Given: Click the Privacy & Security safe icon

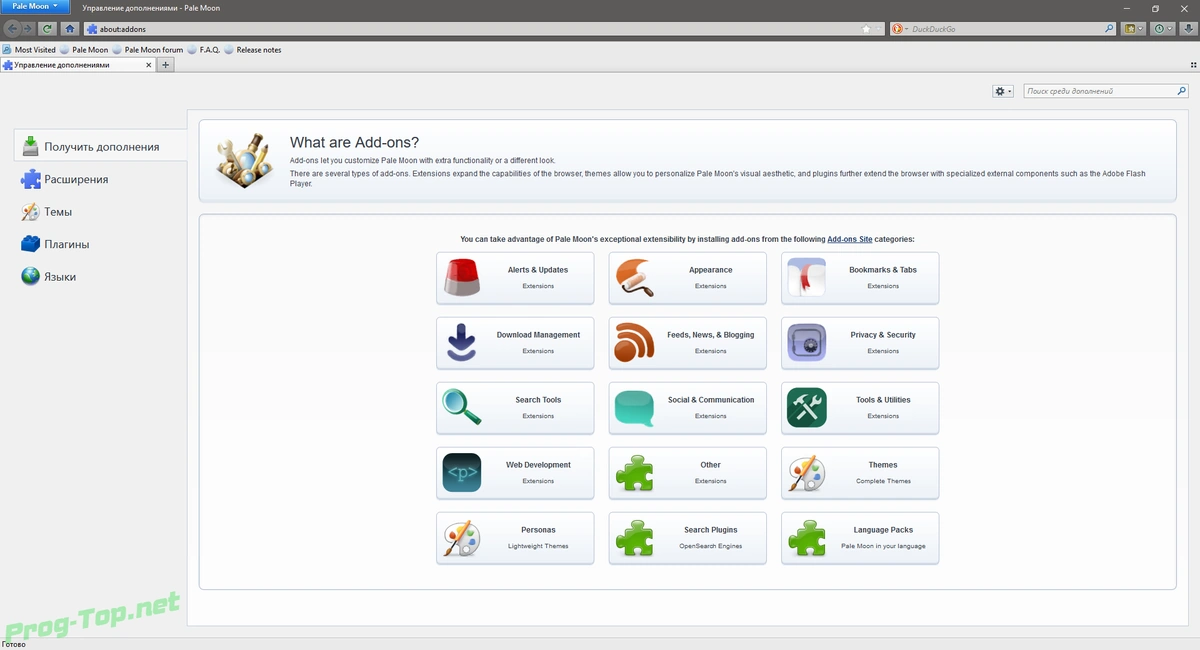Looking at the screenshot, I should point(806,343).
